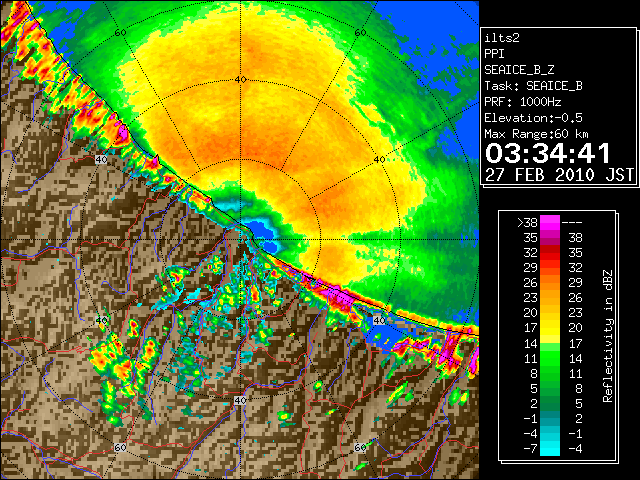Pick the red swatch beside the '32' legend label
640x480 pixels.
[550, 253]
